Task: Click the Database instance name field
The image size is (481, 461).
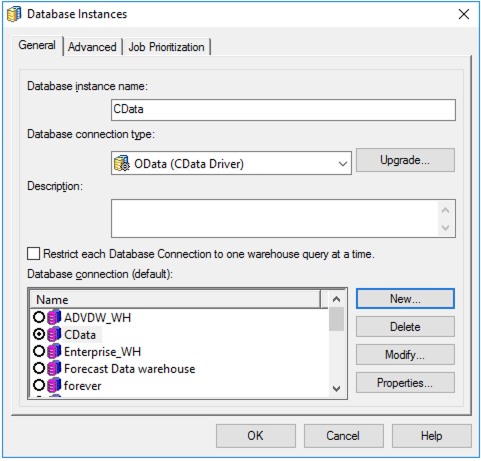Action: point(283,110)
